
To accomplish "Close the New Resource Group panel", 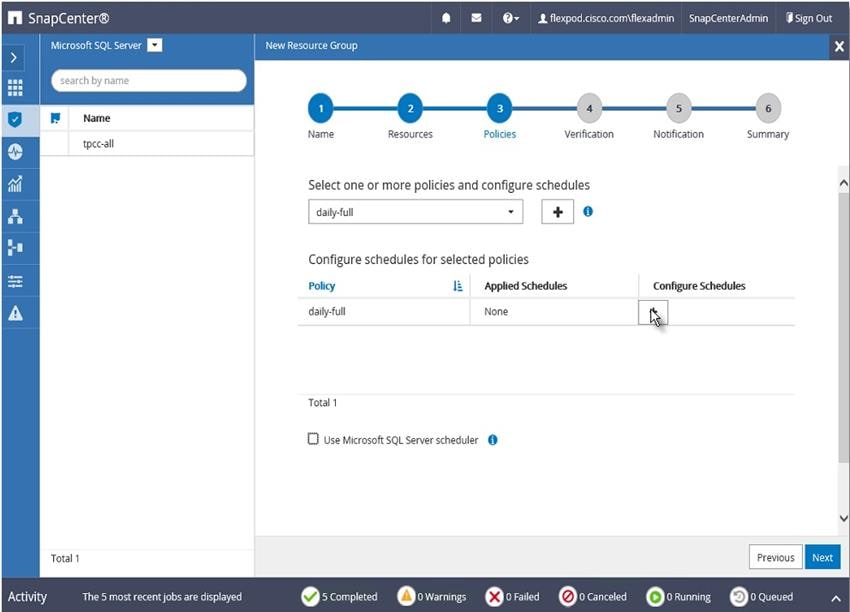I will tap(839, 47).
